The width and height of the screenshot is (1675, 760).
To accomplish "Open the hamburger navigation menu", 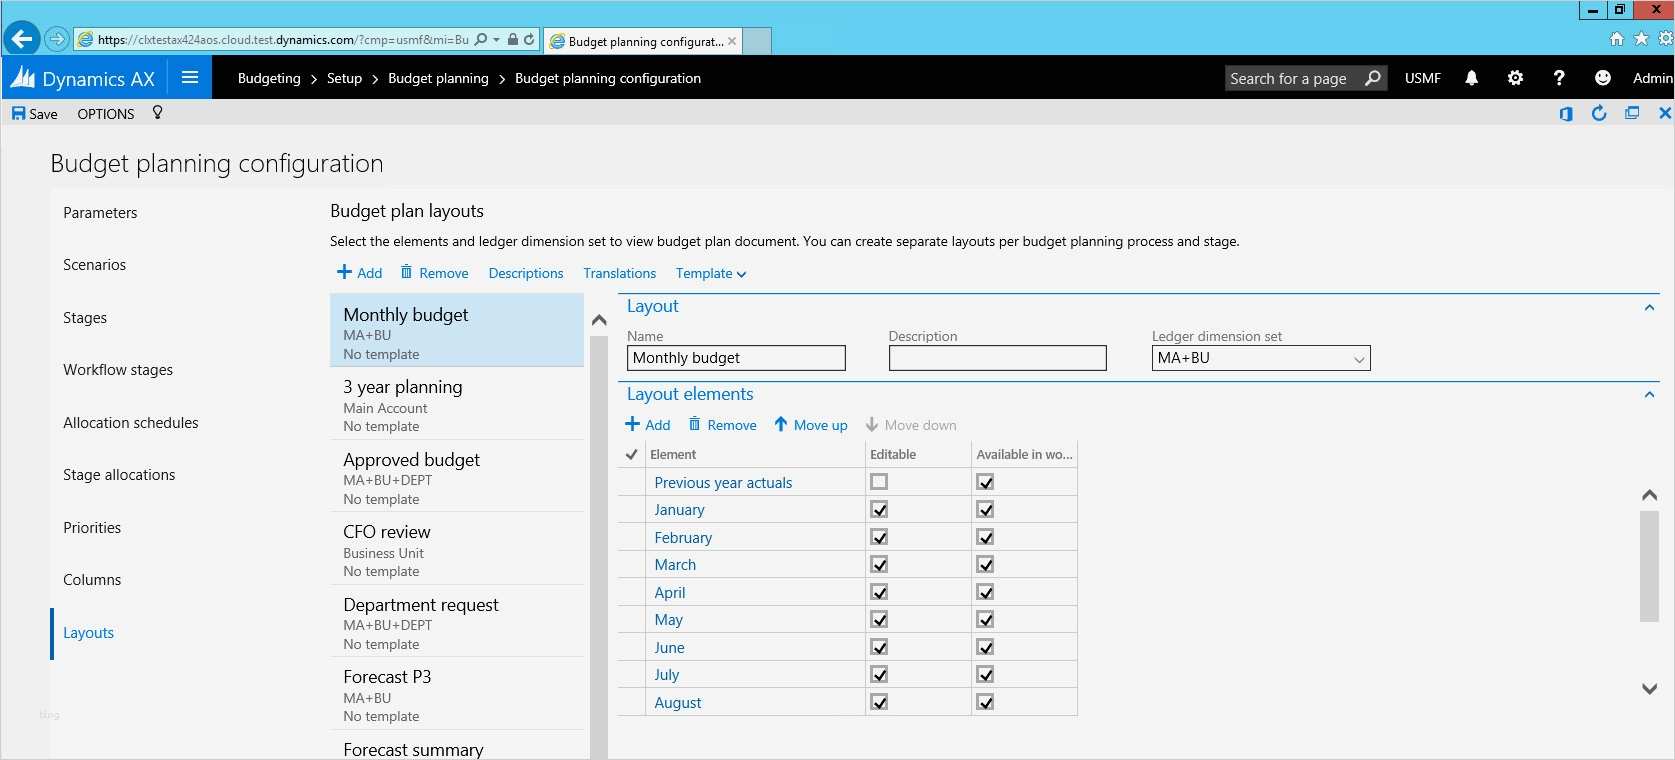I will [190, 78].
